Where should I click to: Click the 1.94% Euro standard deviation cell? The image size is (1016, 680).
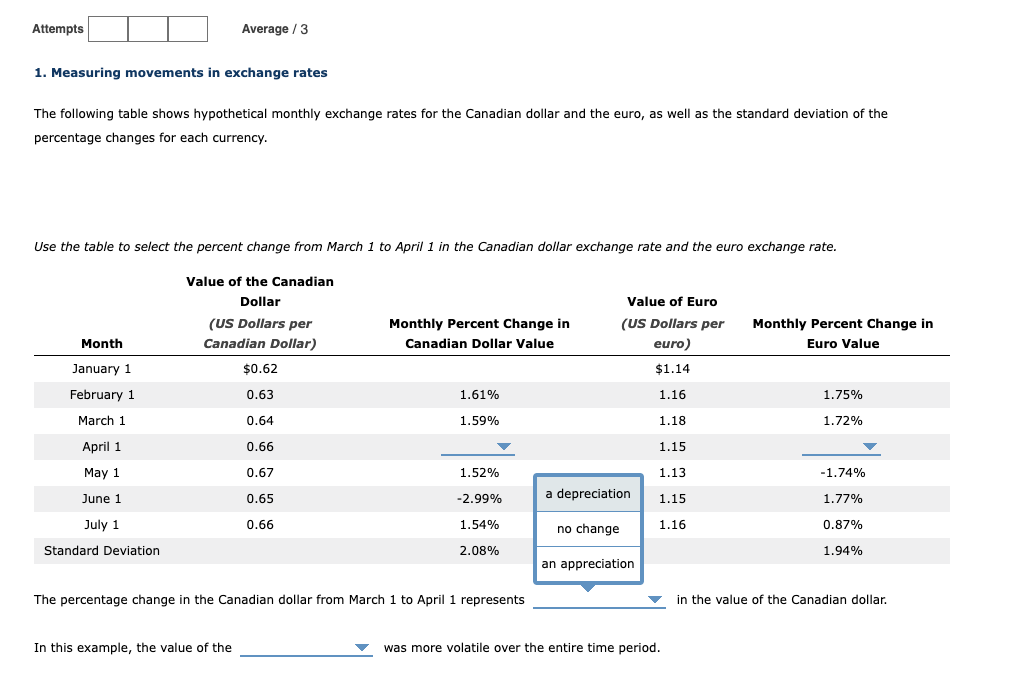(842, 550)
